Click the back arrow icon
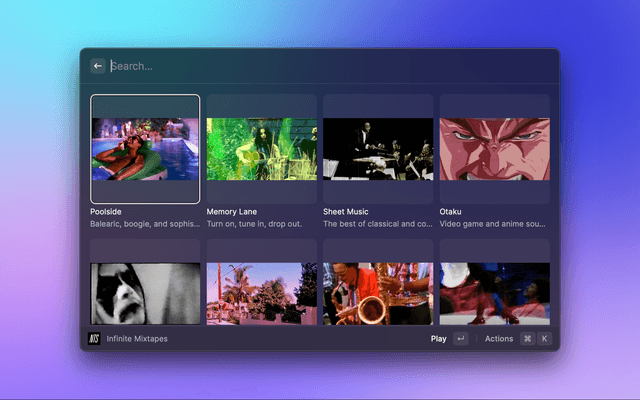The height and width of the screenshot is (400, 640). click(98, 66)
